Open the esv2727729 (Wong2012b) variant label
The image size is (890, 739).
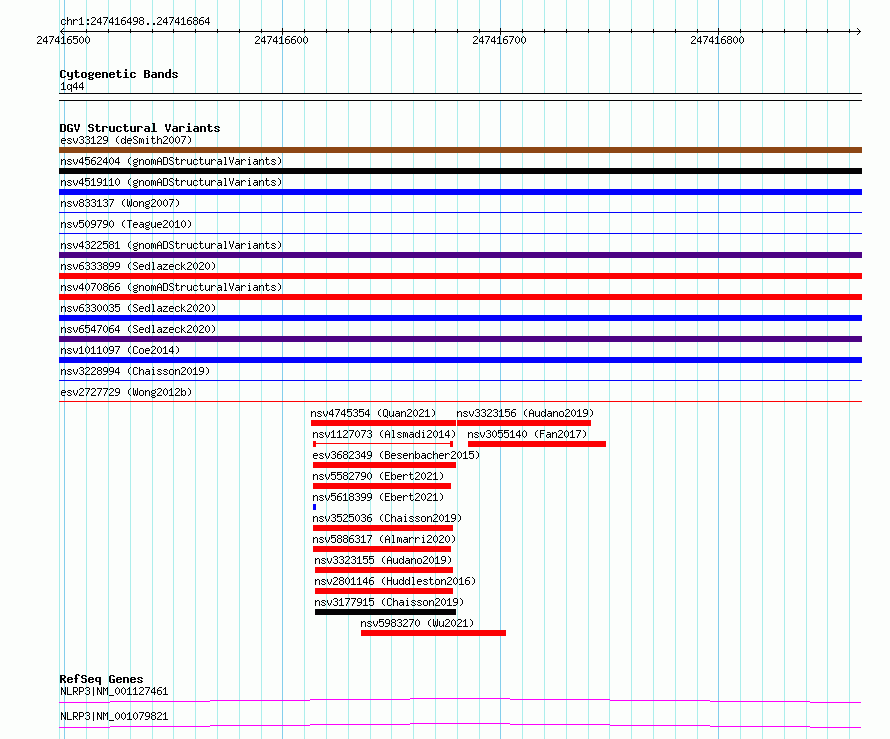pos(126,392)
